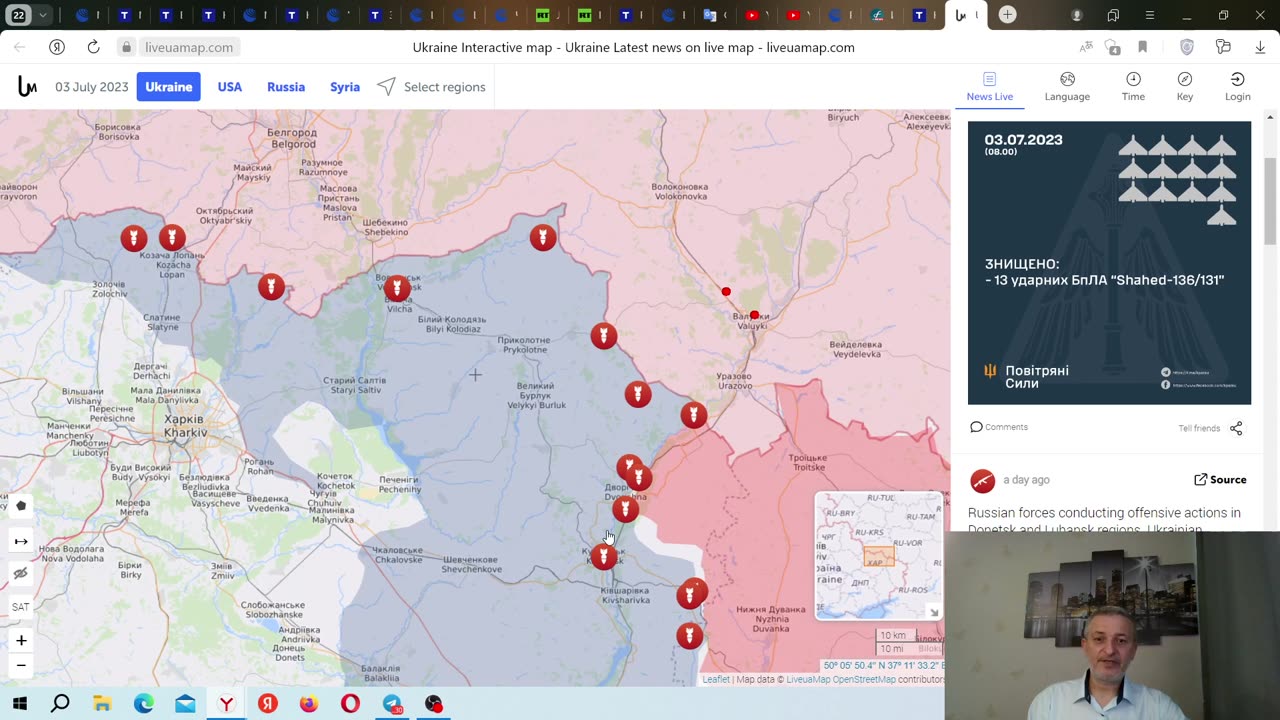
Task: Open the tabs sidebar panel icon
Action: click(1113, 15)
